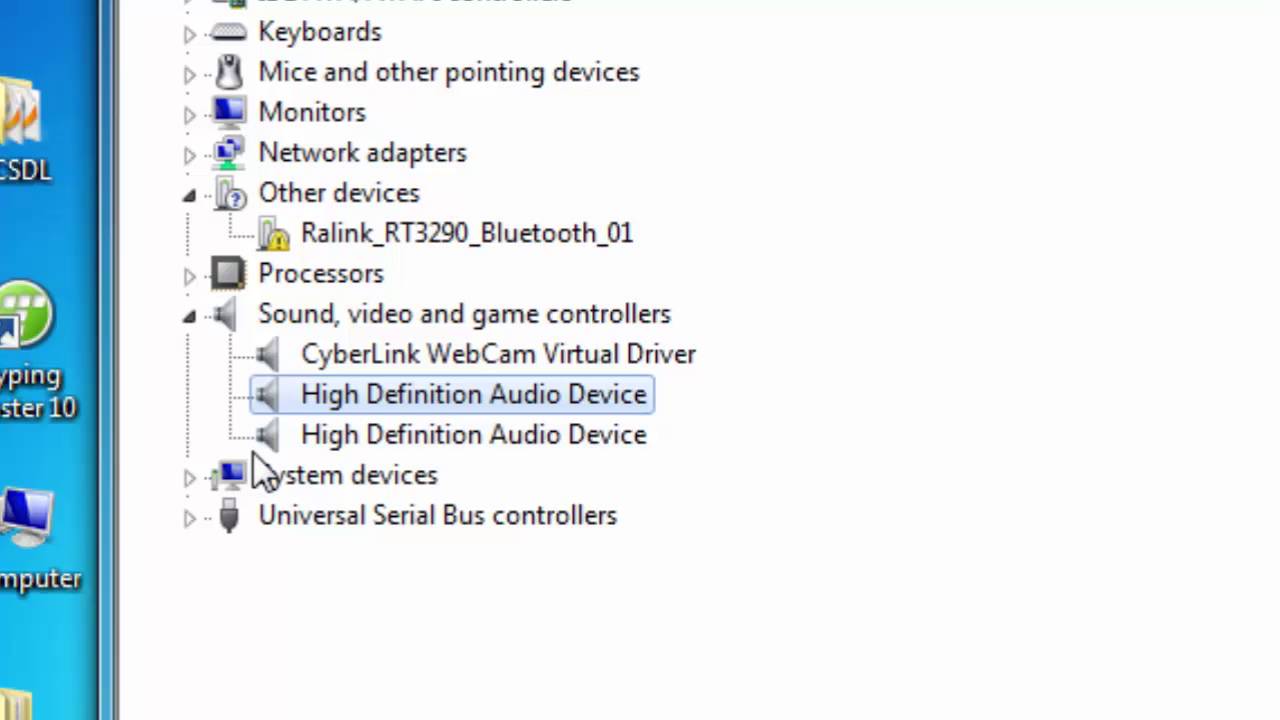Image resolution: width=1280 pixels, height=720 pixels.
Task: Select CyberLink WebCam Virtual Driver entry
Action: (498, 354)
